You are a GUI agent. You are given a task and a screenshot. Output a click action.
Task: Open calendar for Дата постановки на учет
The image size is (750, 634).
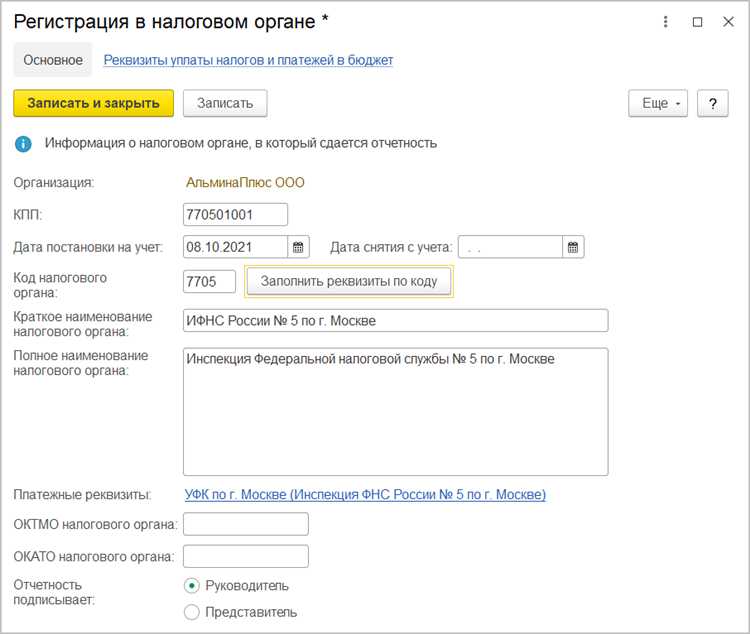(x=298, y=247)
